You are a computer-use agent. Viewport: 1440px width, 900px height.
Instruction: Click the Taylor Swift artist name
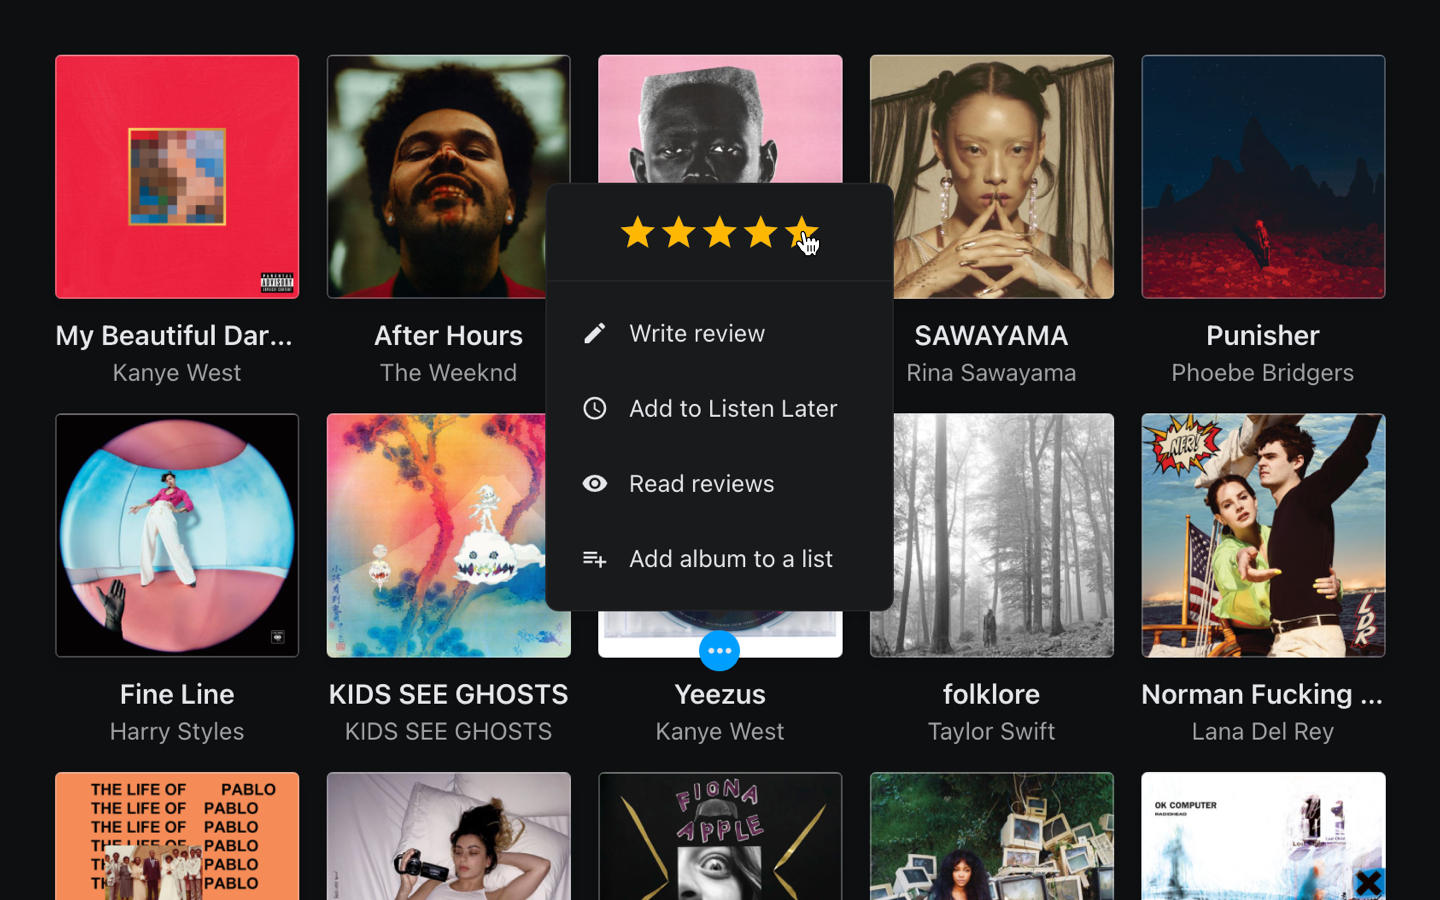click(991, 732)
